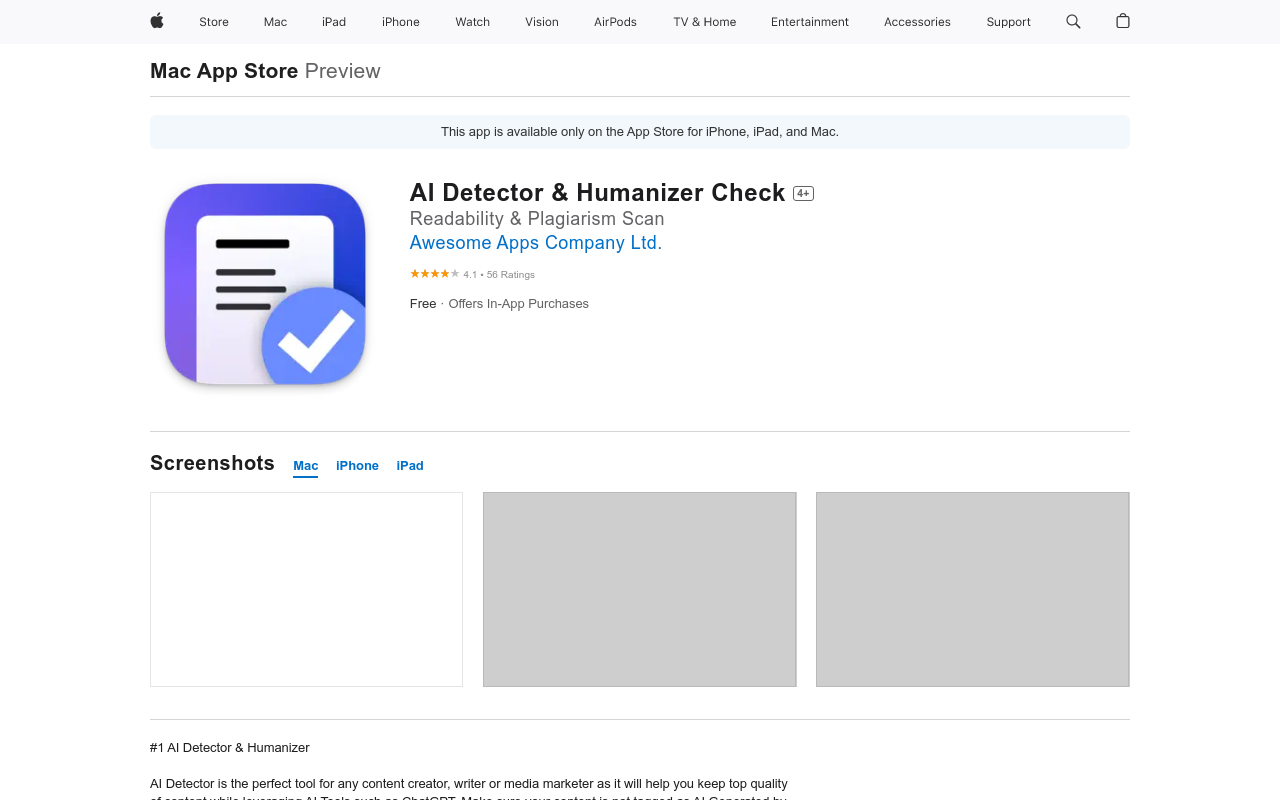Click 'Offers In-App Purchases' text

tap(518, 304)
